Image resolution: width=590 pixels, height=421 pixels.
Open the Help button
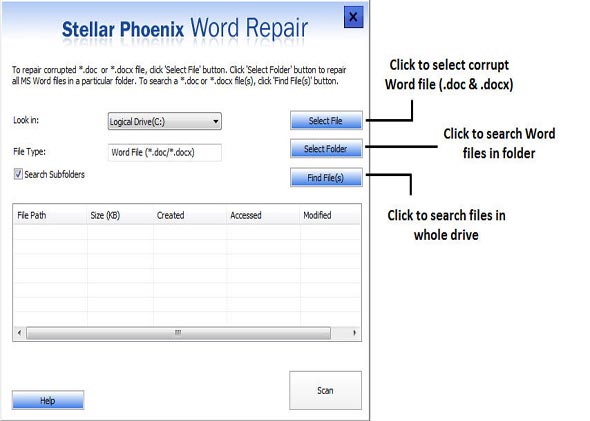pyautogui.click(x=48, y=400)
